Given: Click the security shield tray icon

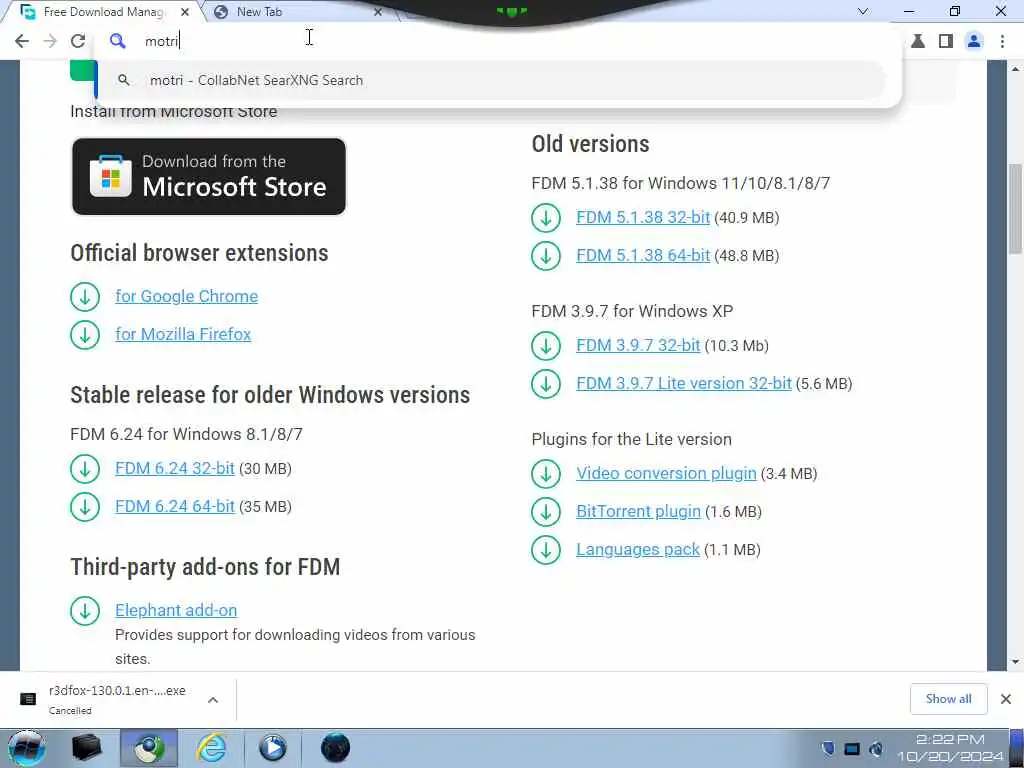Looking at the screenshot, I should click(x=827, y=748).
